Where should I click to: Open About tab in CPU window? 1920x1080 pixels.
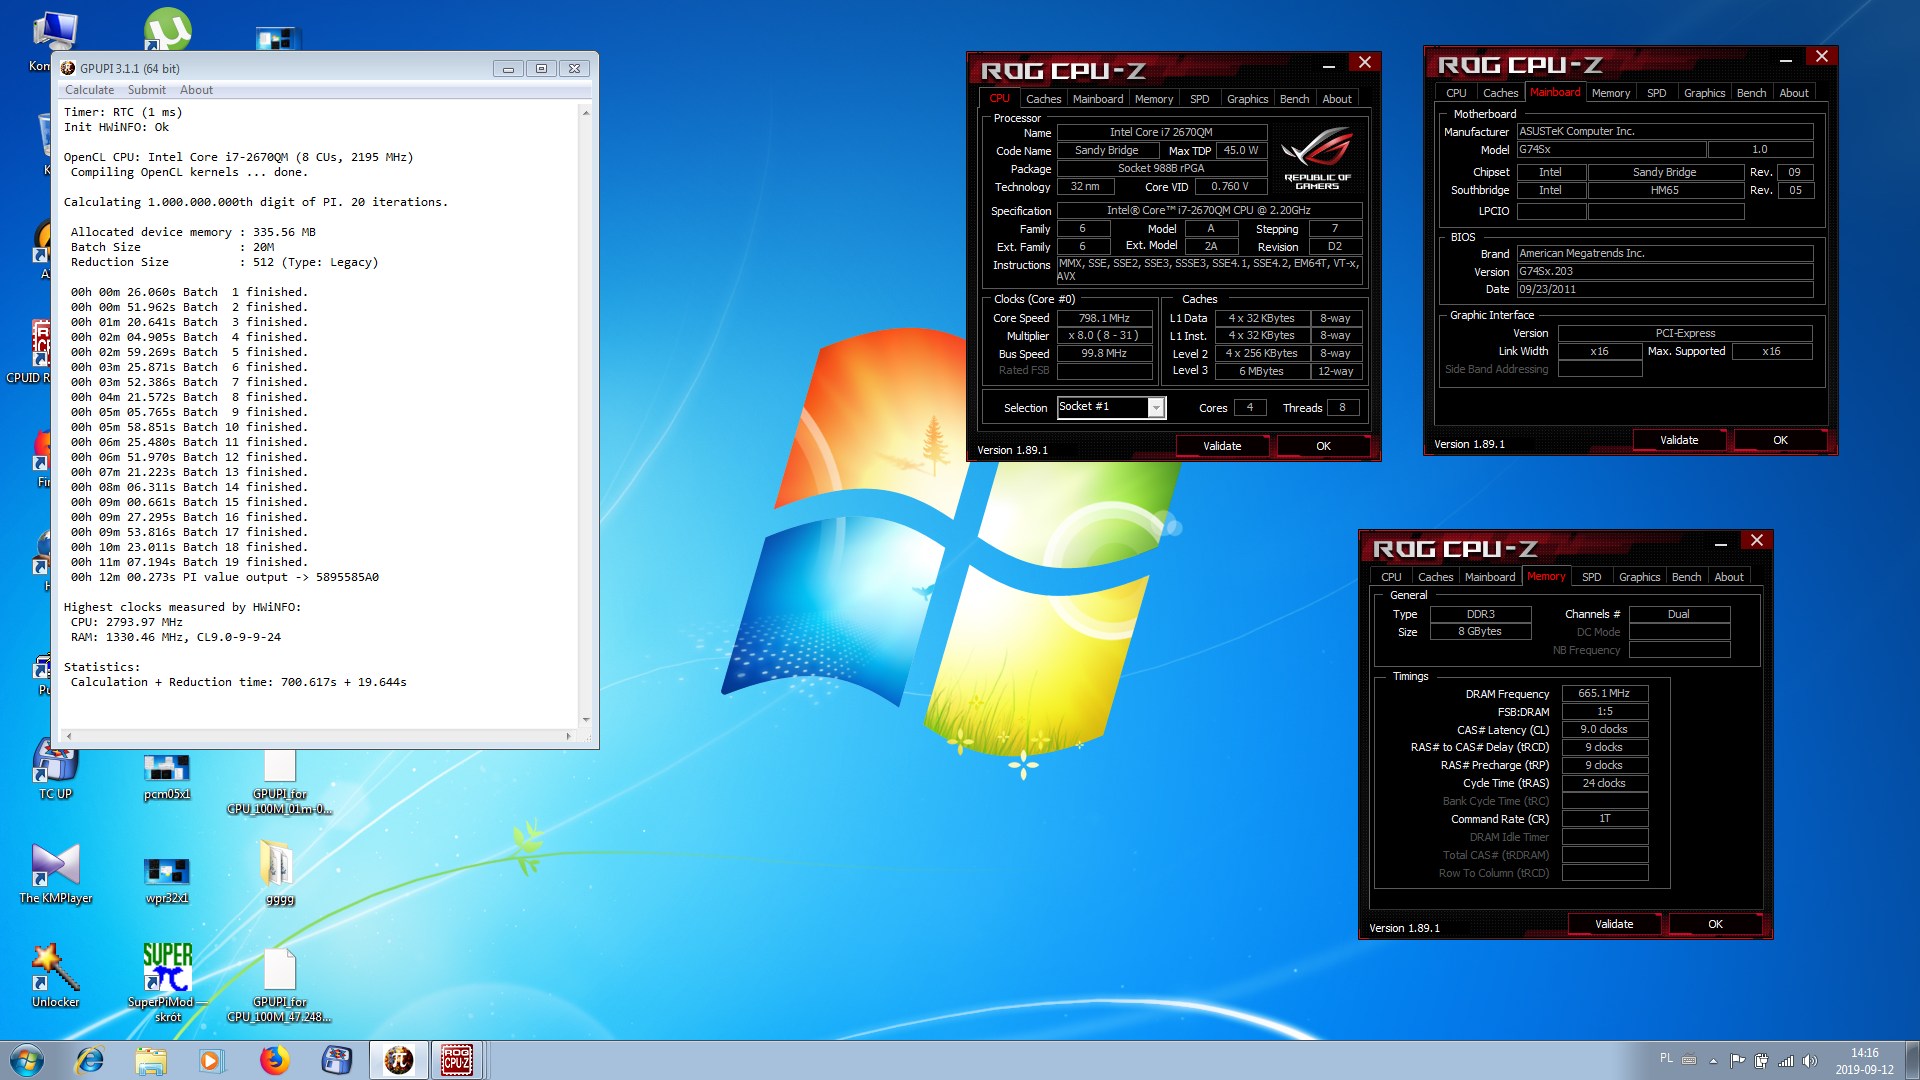(x=1337, y=99)
